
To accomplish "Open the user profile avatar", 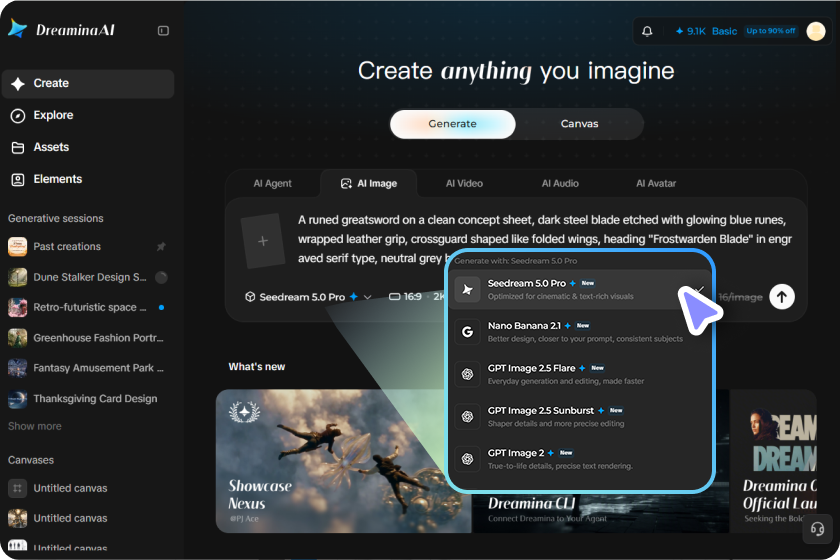I will point(816,31).
